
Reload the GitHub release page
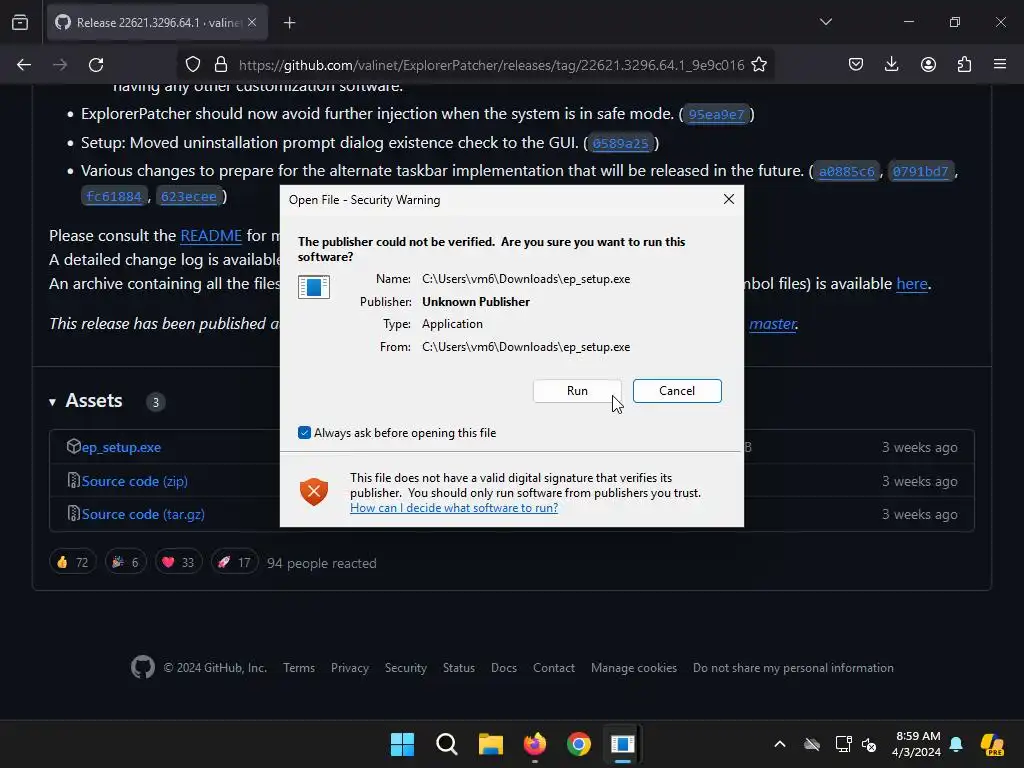click(96, 65)
